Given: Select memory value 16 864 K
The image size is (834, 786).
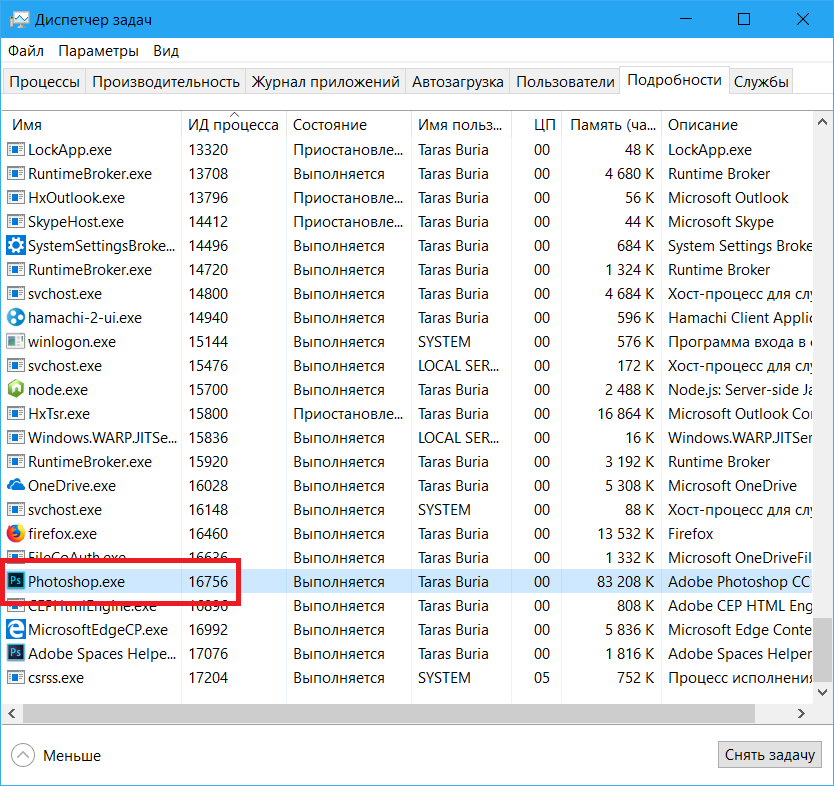Looking at the screenshot, I should 626,414.
